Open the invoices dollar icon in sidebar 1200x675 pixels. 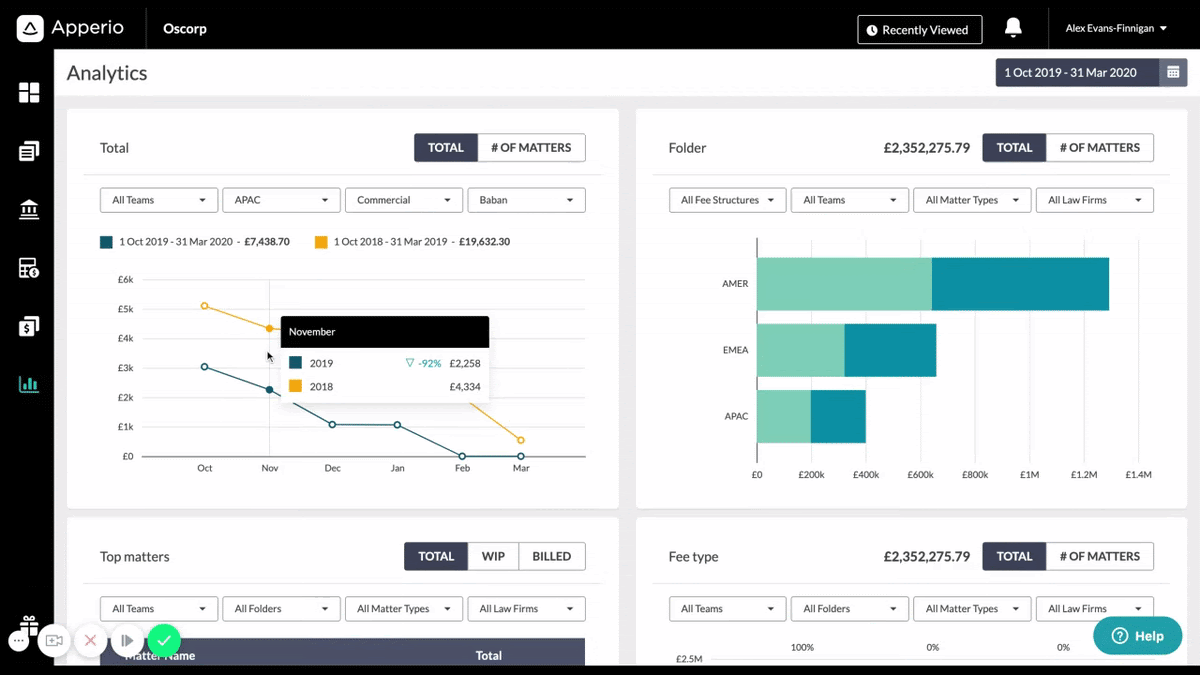[29, 326]
